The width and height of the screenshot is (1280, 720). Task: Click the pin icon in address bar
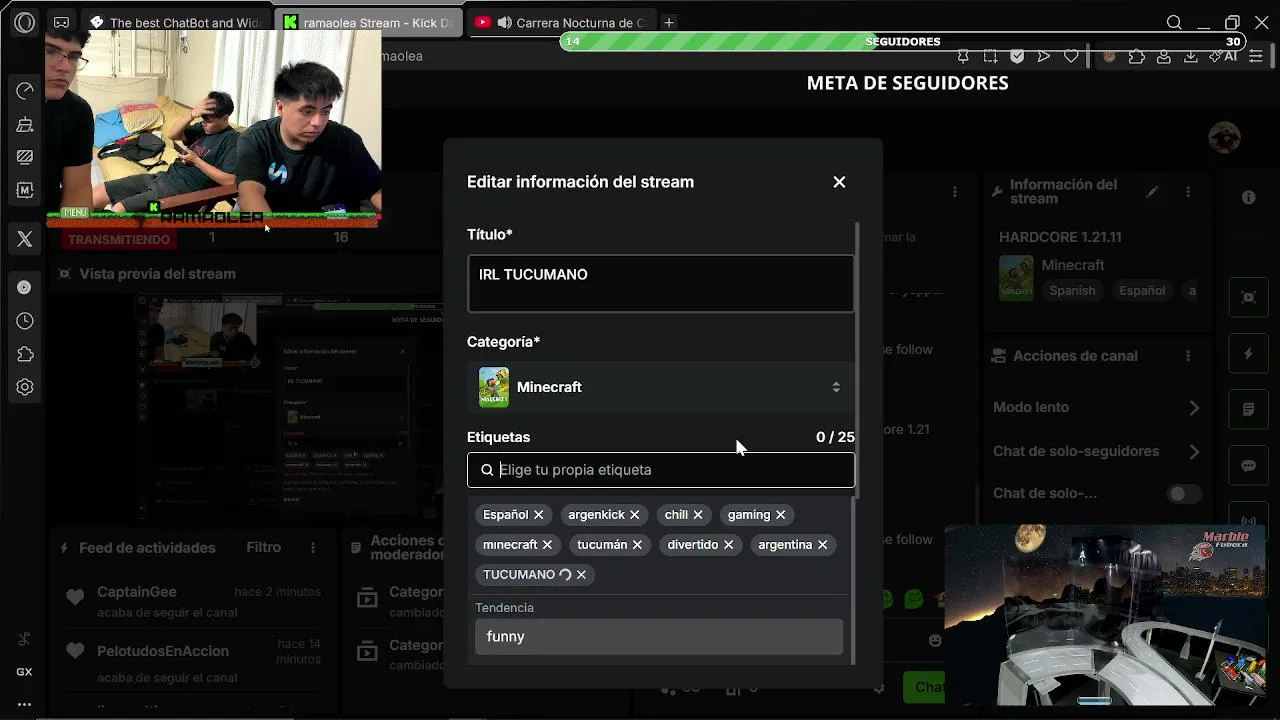point(963,56)
